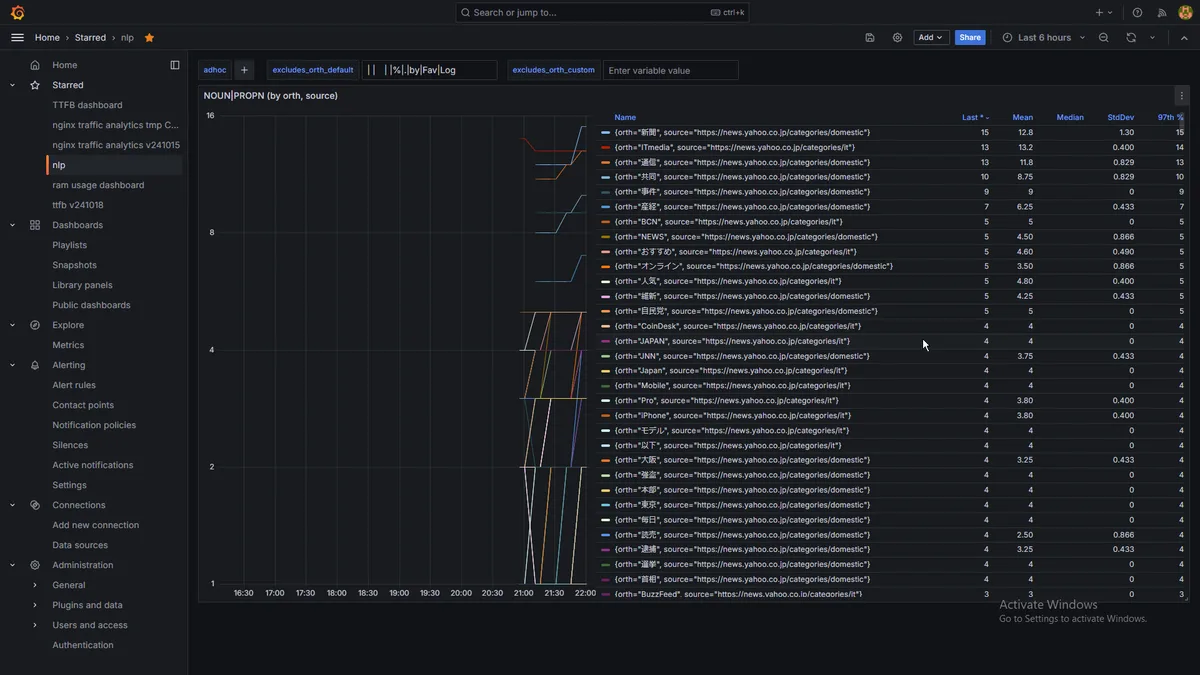
Task: Select Alert rules in sidebar
Action: pos(74,385)
